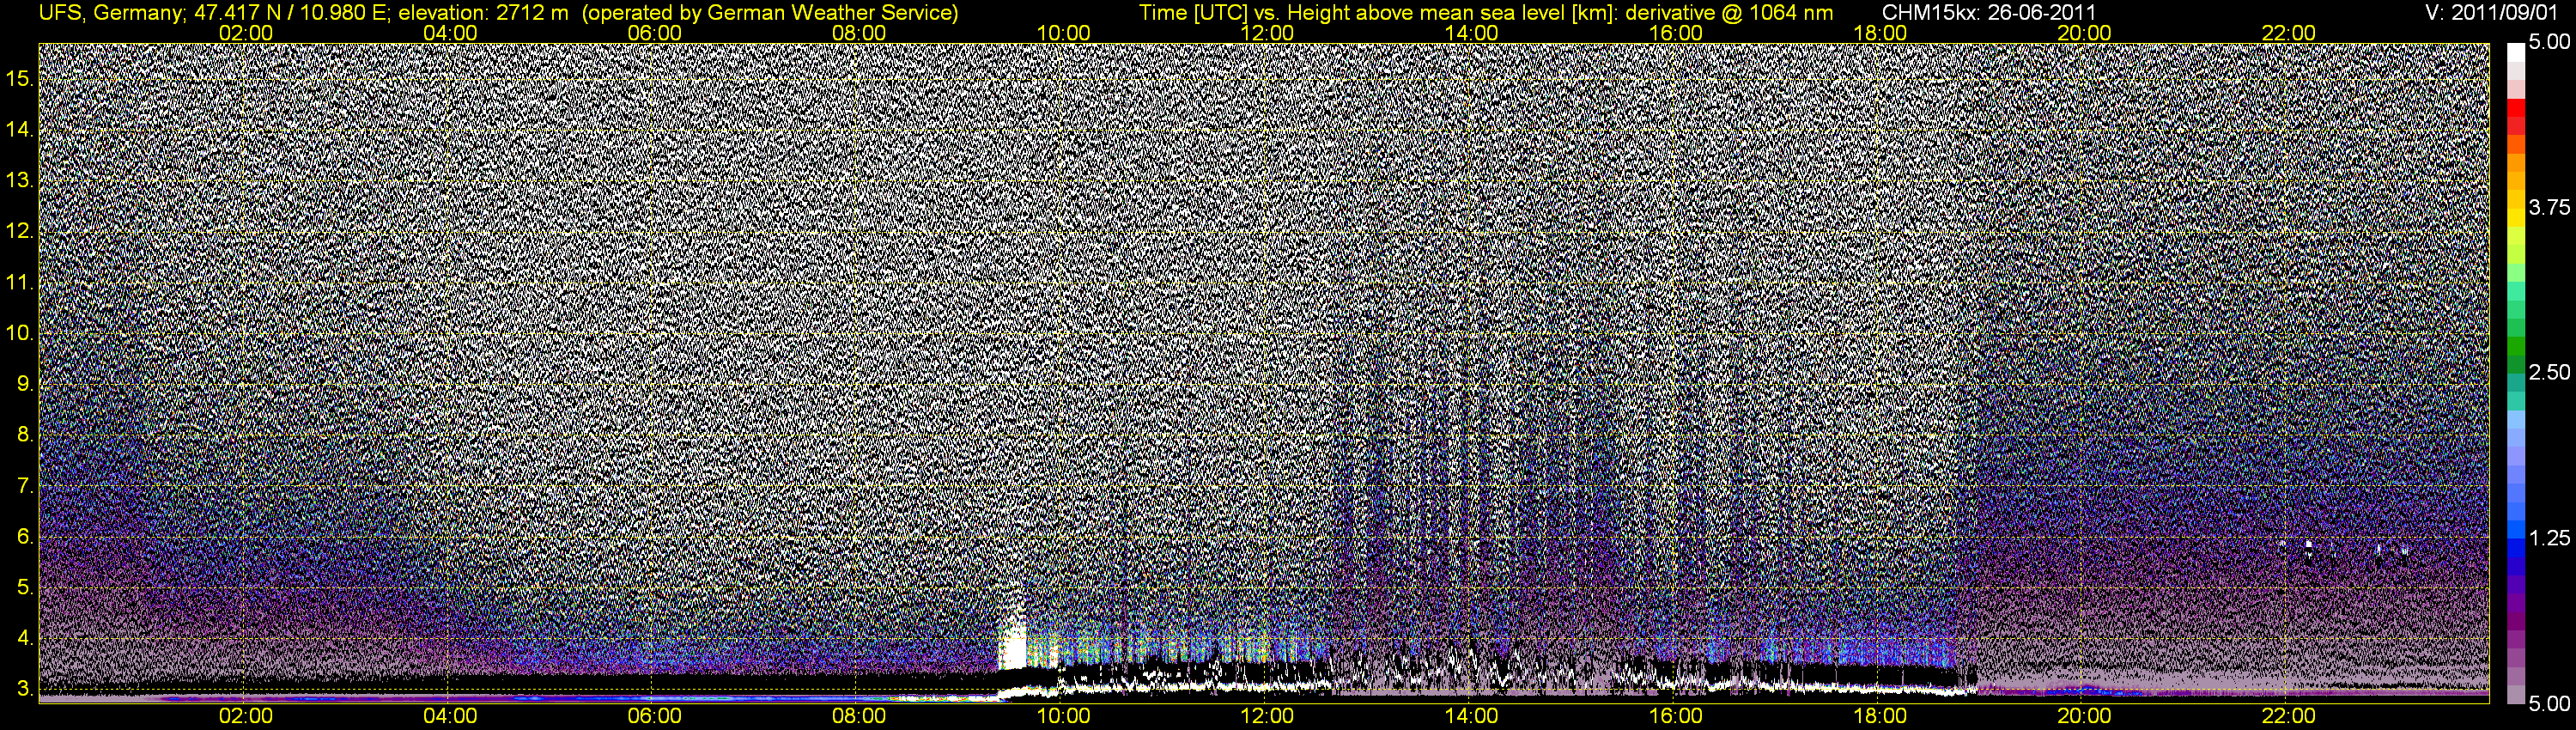
Task: Click '14:00' on the bottom time axis
Action: 1472,716
